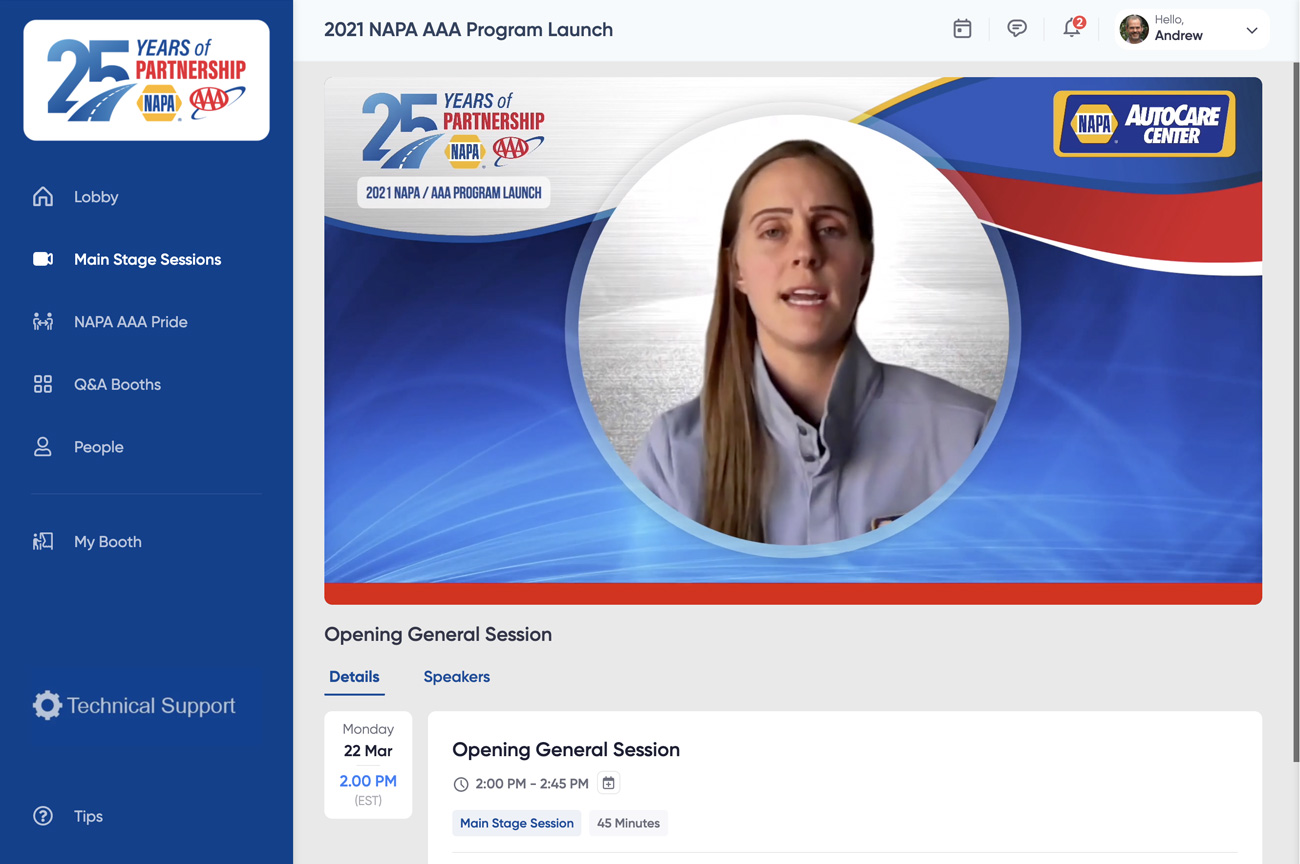This screenshot has height=864, width=1300.
Task: Click the Lobby home icon
Action: [43, 197]
